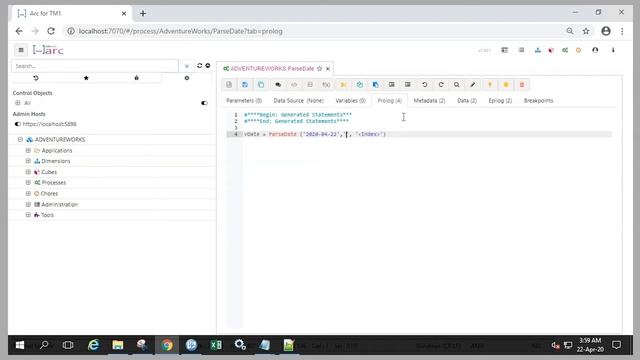Expand the Cubes node
The image size is (640, 360).
[x=28, y=172]
